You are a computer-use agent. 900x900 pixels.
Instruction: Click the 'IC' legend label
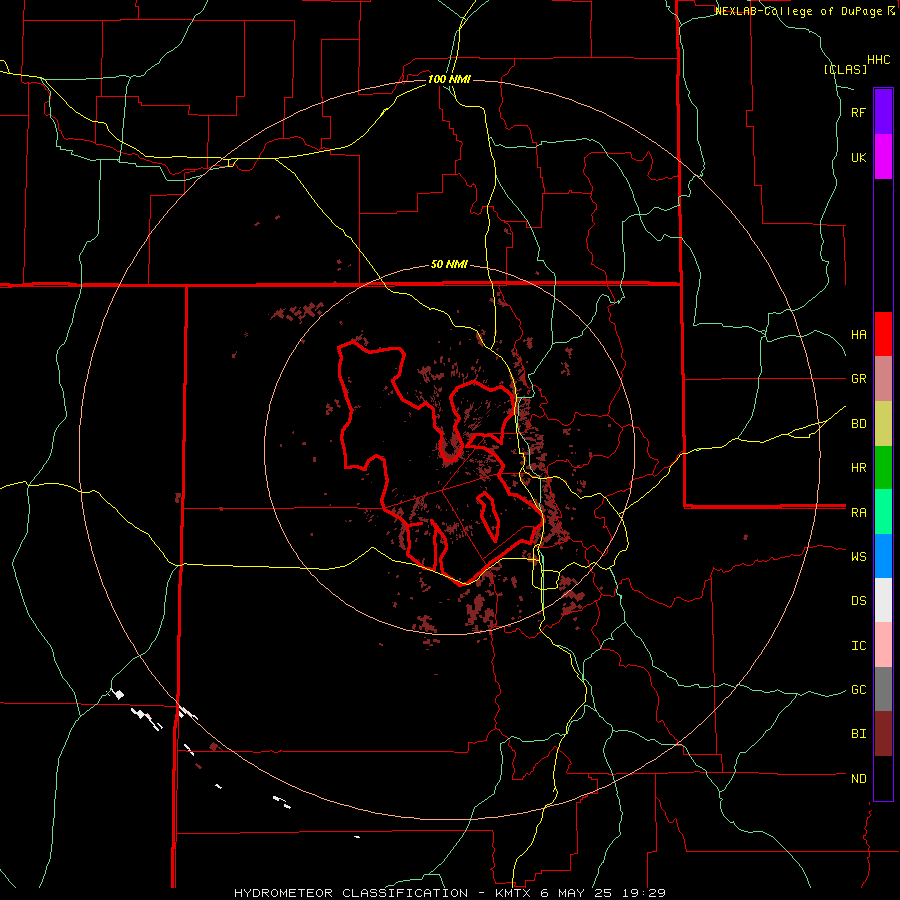(859, 646)
